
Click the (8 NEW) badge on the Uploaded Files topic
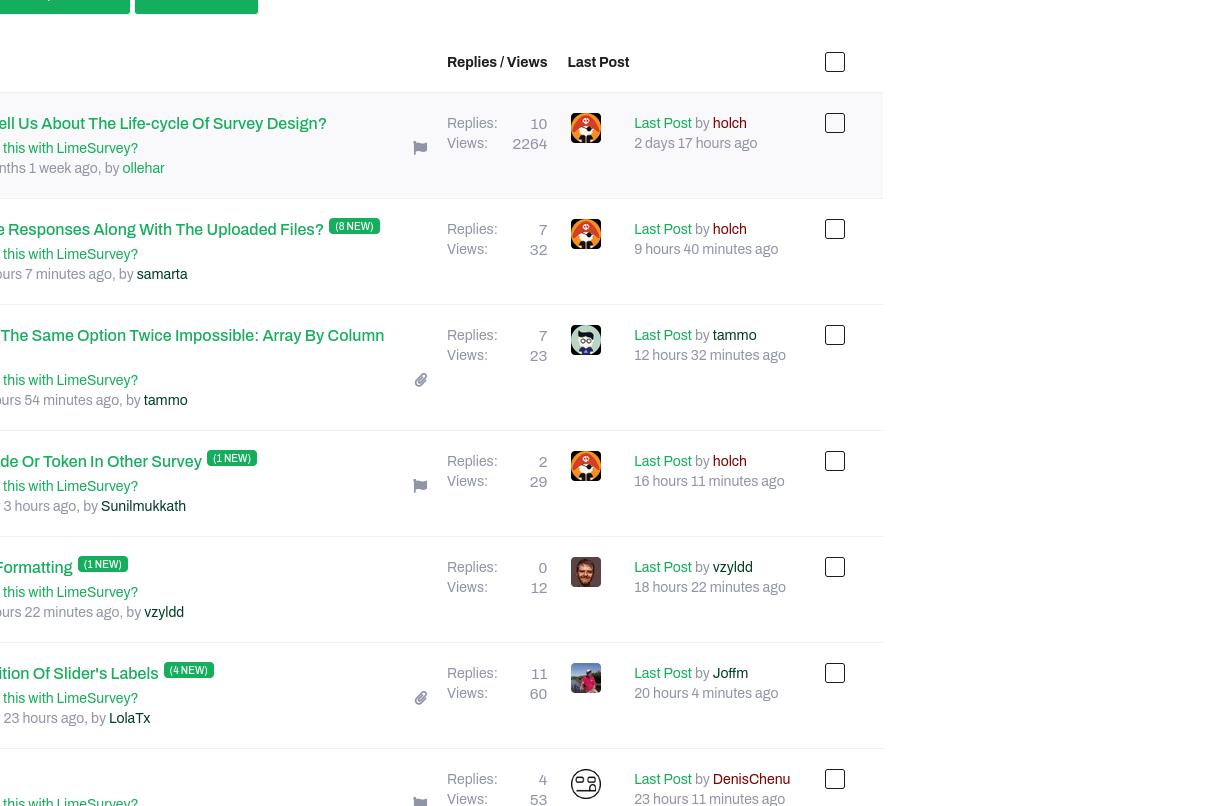[354, 226]
